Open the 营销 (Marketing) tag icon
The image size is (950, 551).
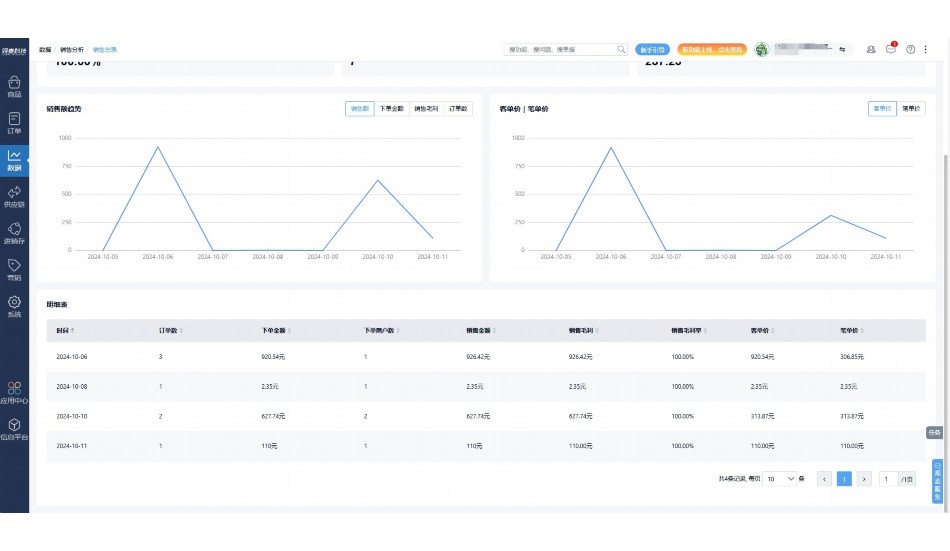tap(14, 269)
